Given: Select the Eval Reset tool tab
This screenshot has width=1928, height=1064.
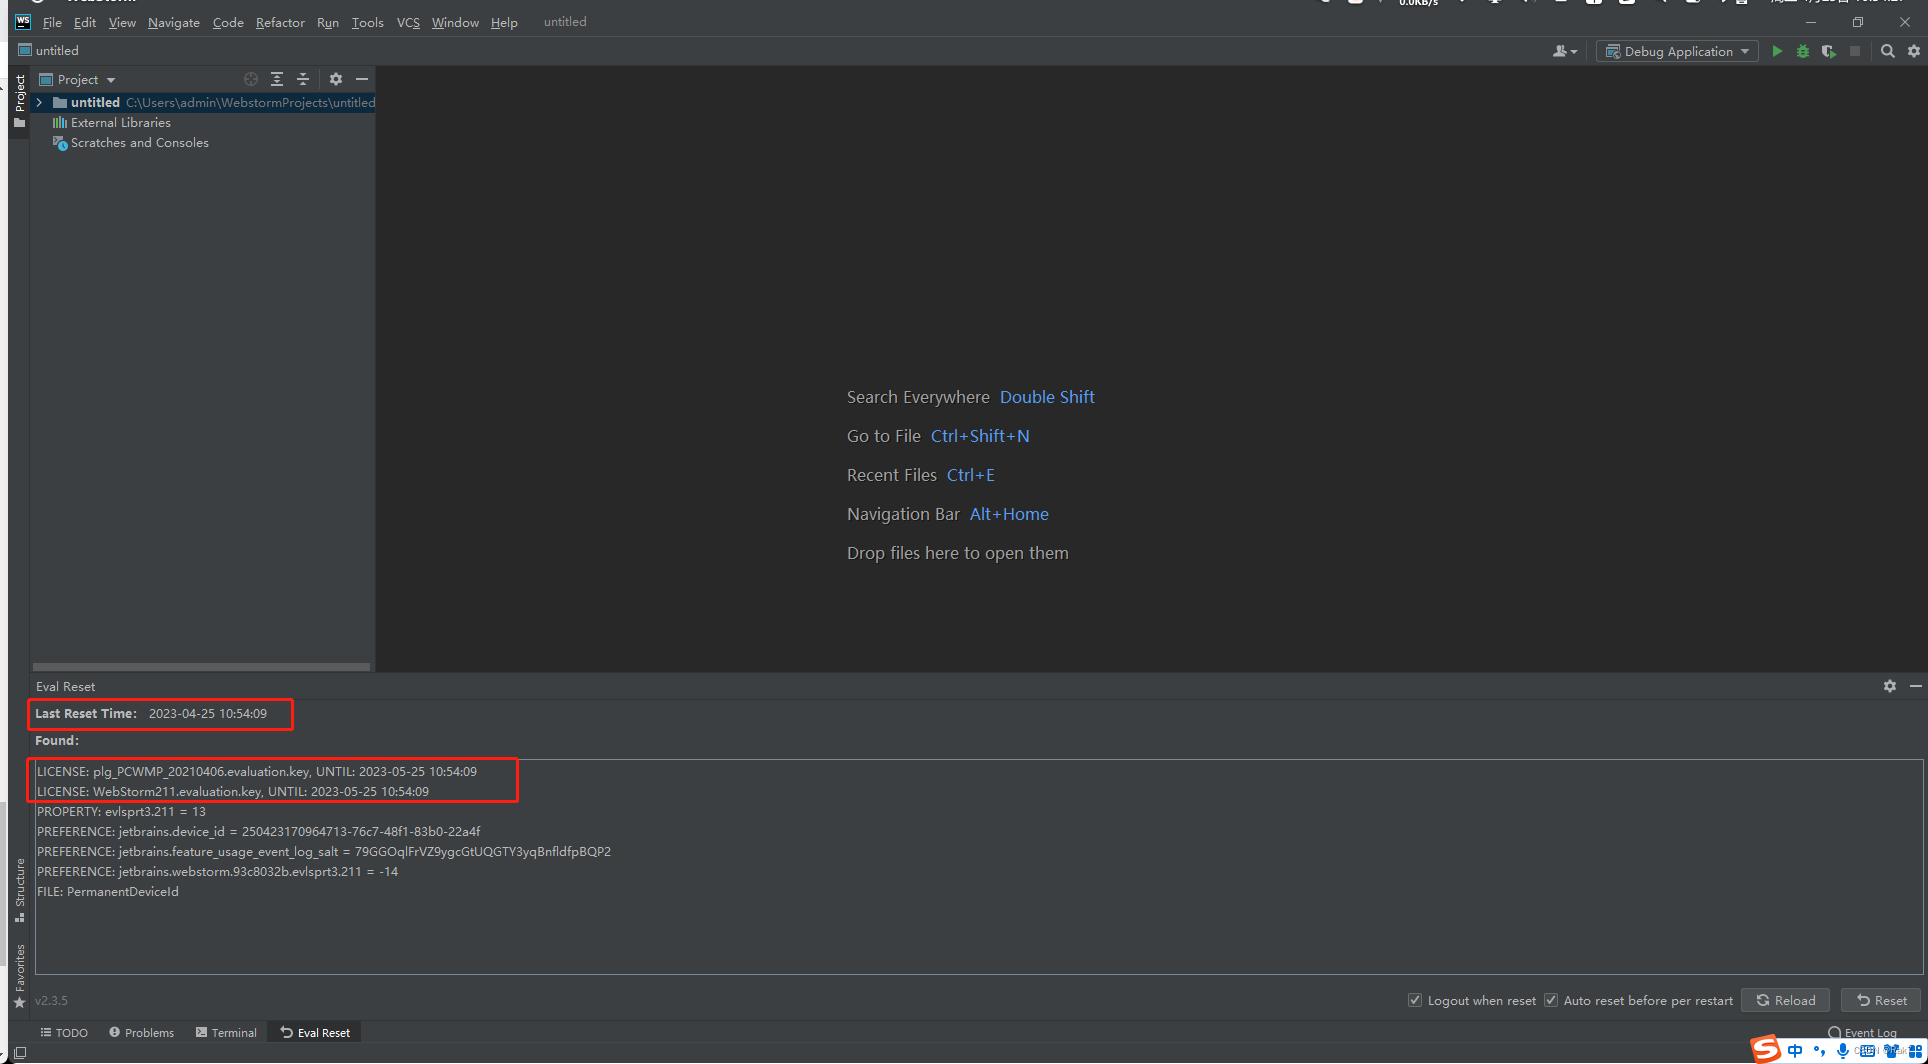Looking at the screenshot, I should (x=315, y=1033).
